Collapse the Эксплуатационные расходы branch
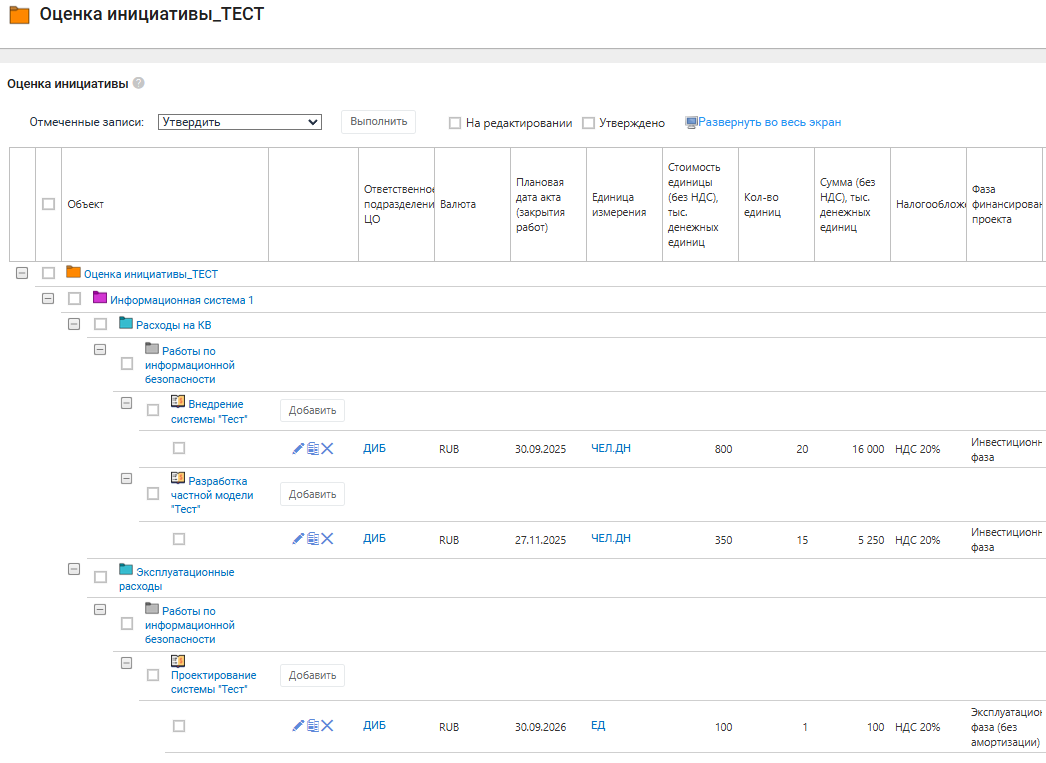 74,569
